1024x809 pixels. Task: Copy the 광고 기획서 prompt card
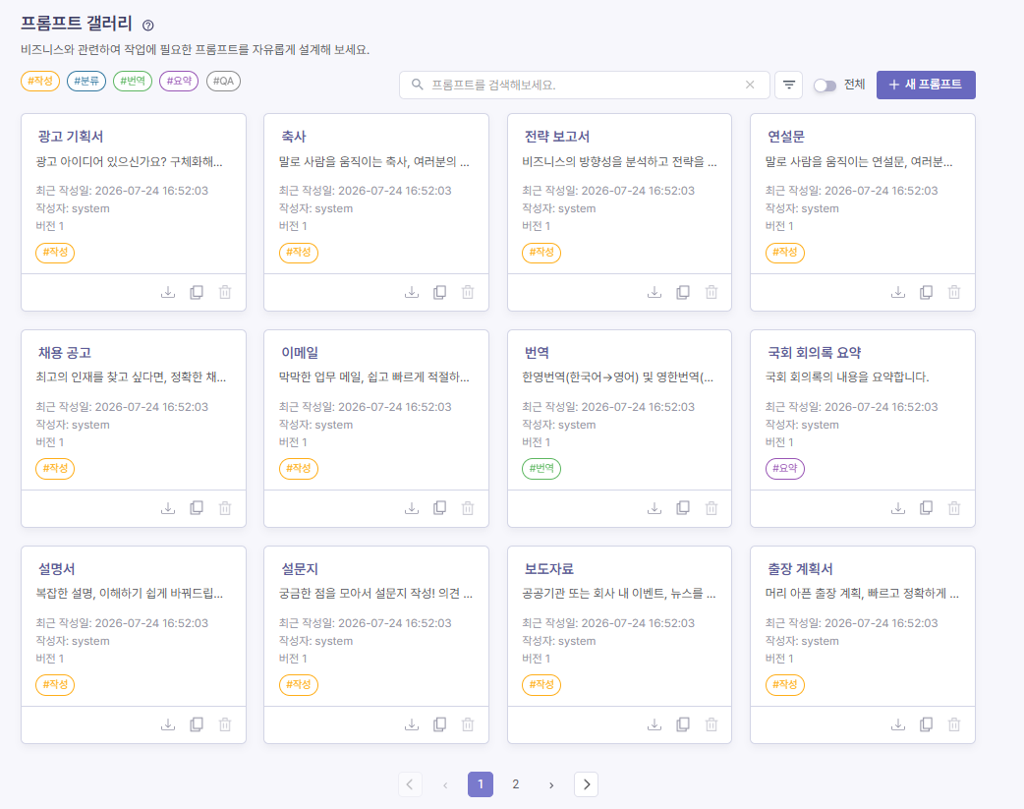(x=197, y=292)
